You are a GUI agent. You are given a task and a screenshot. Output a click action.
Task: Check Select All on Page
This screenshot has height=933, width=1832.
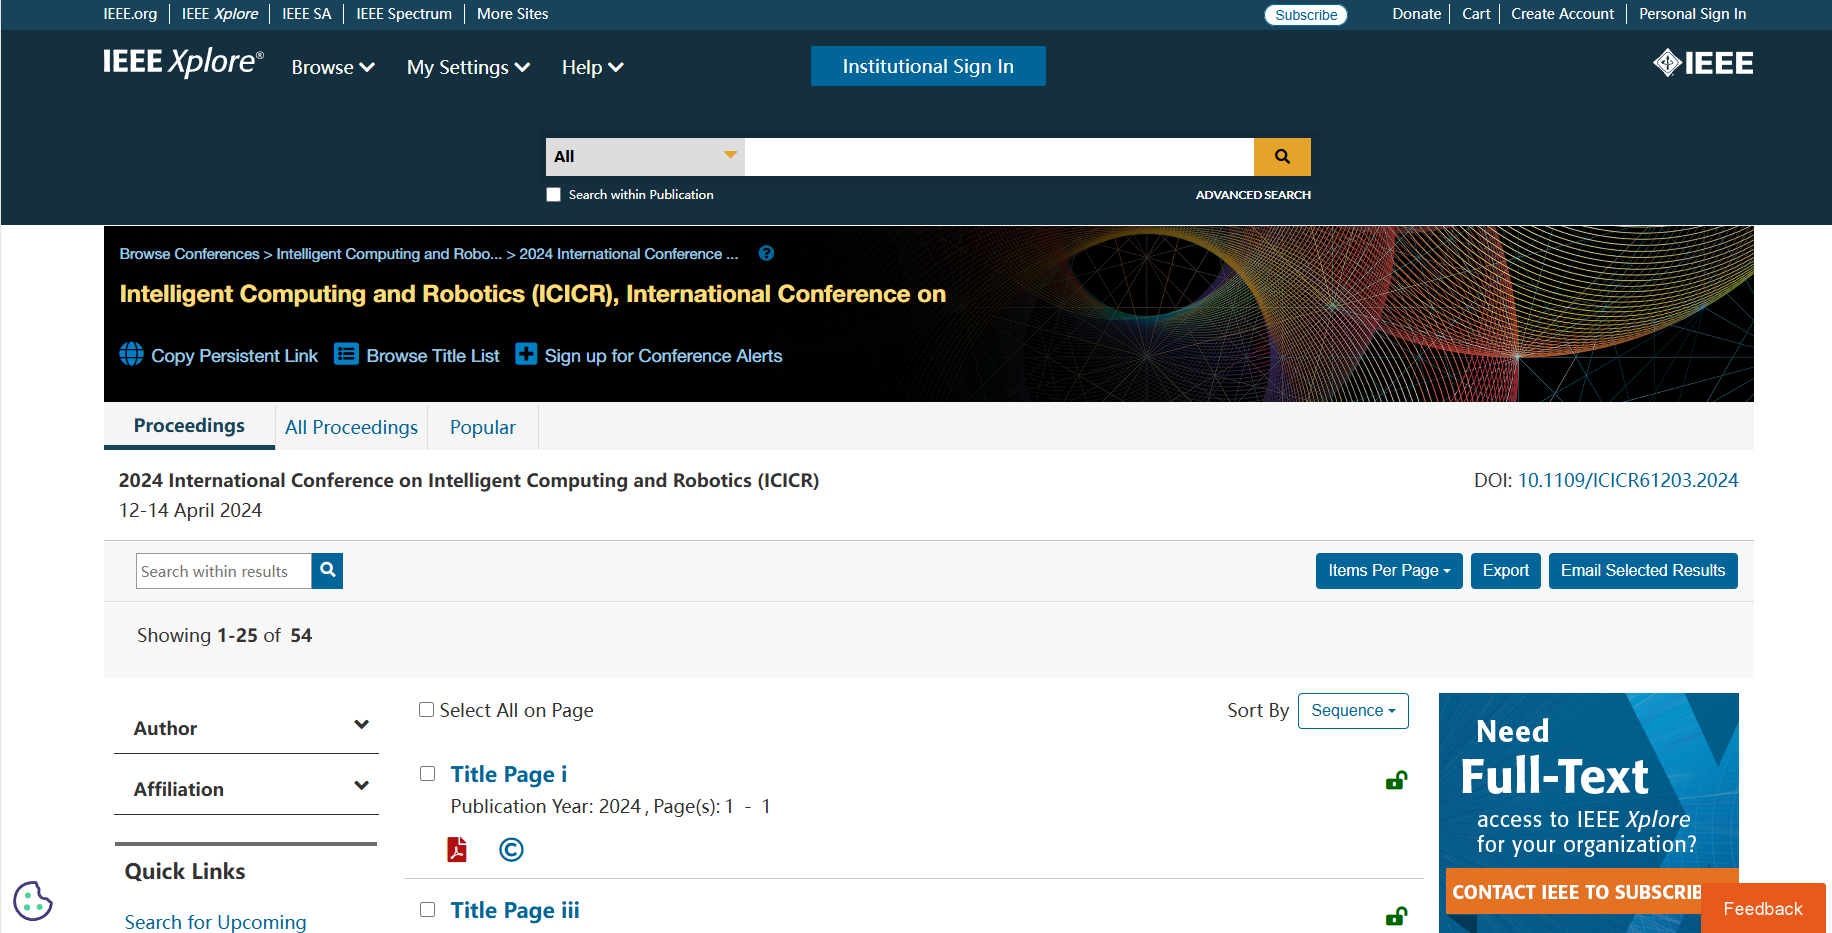(x=427, y=710)
